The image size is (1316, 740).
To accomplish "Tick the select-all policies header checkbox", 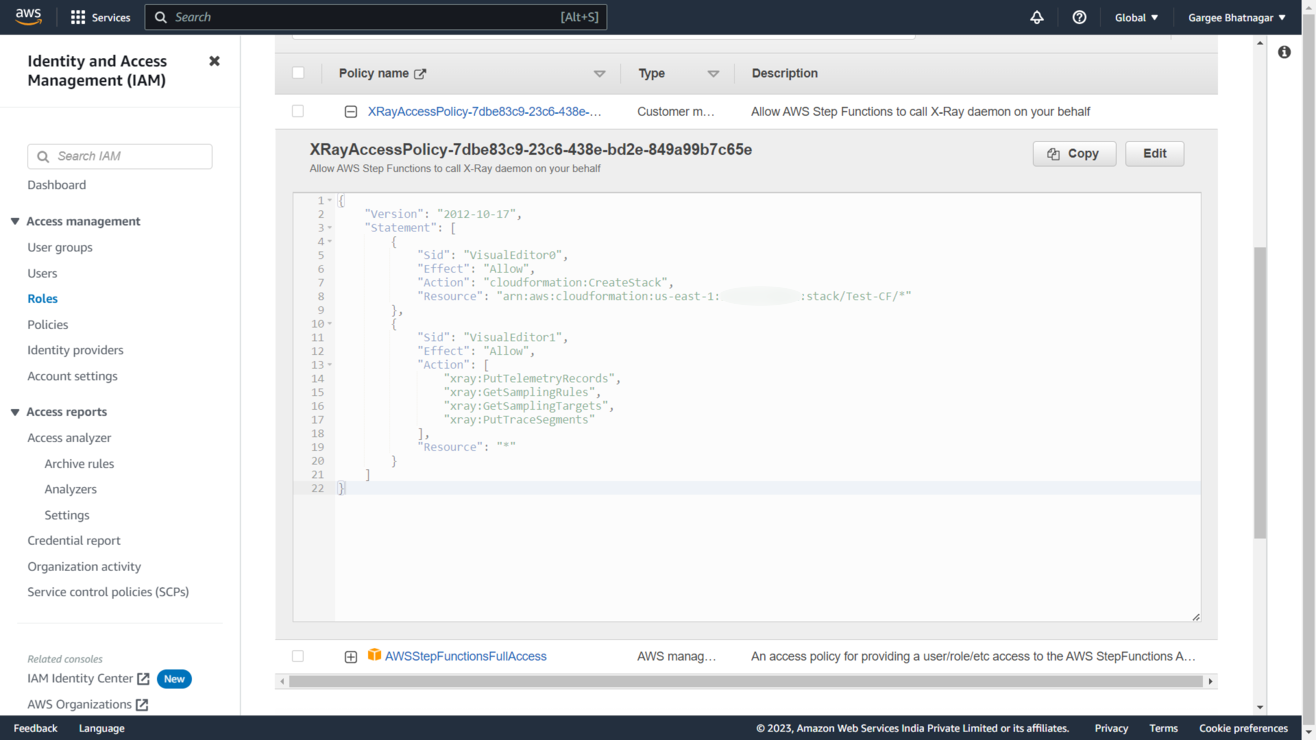I will pyautogui.click(x=298, y=73).
